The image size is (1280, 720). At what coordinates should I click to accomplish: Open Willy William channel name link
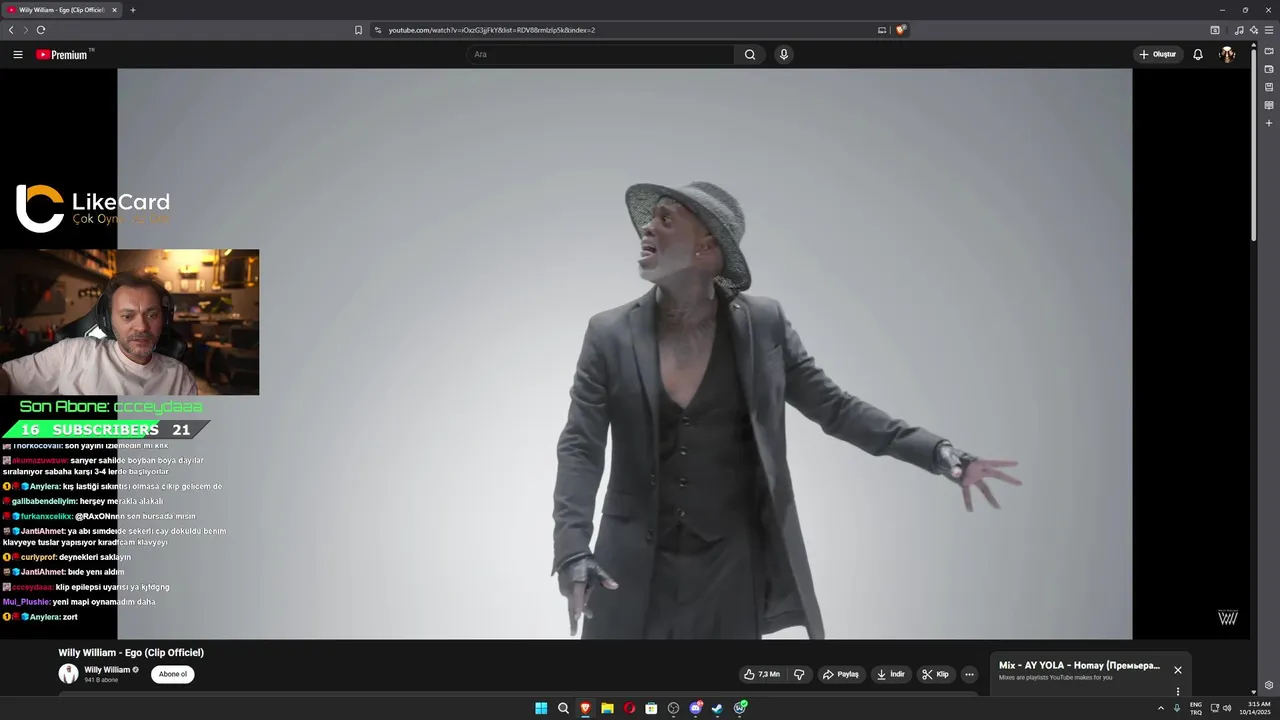[107, 670]
